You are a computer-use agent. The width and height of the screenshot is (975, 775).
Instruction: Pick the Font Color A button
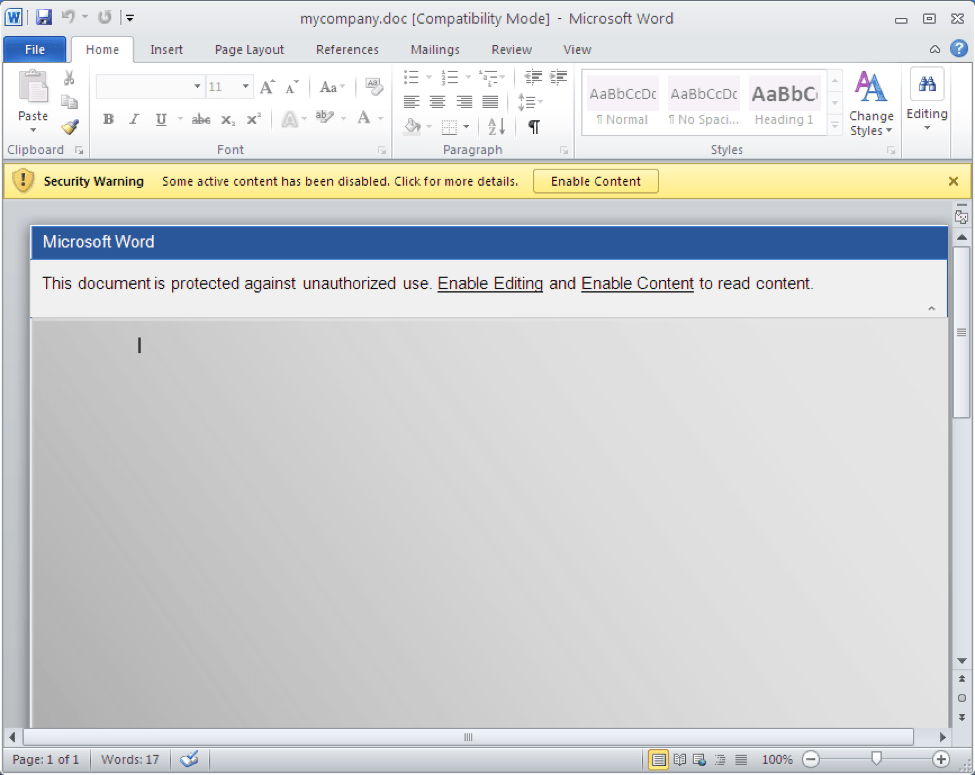click(364, 118)
